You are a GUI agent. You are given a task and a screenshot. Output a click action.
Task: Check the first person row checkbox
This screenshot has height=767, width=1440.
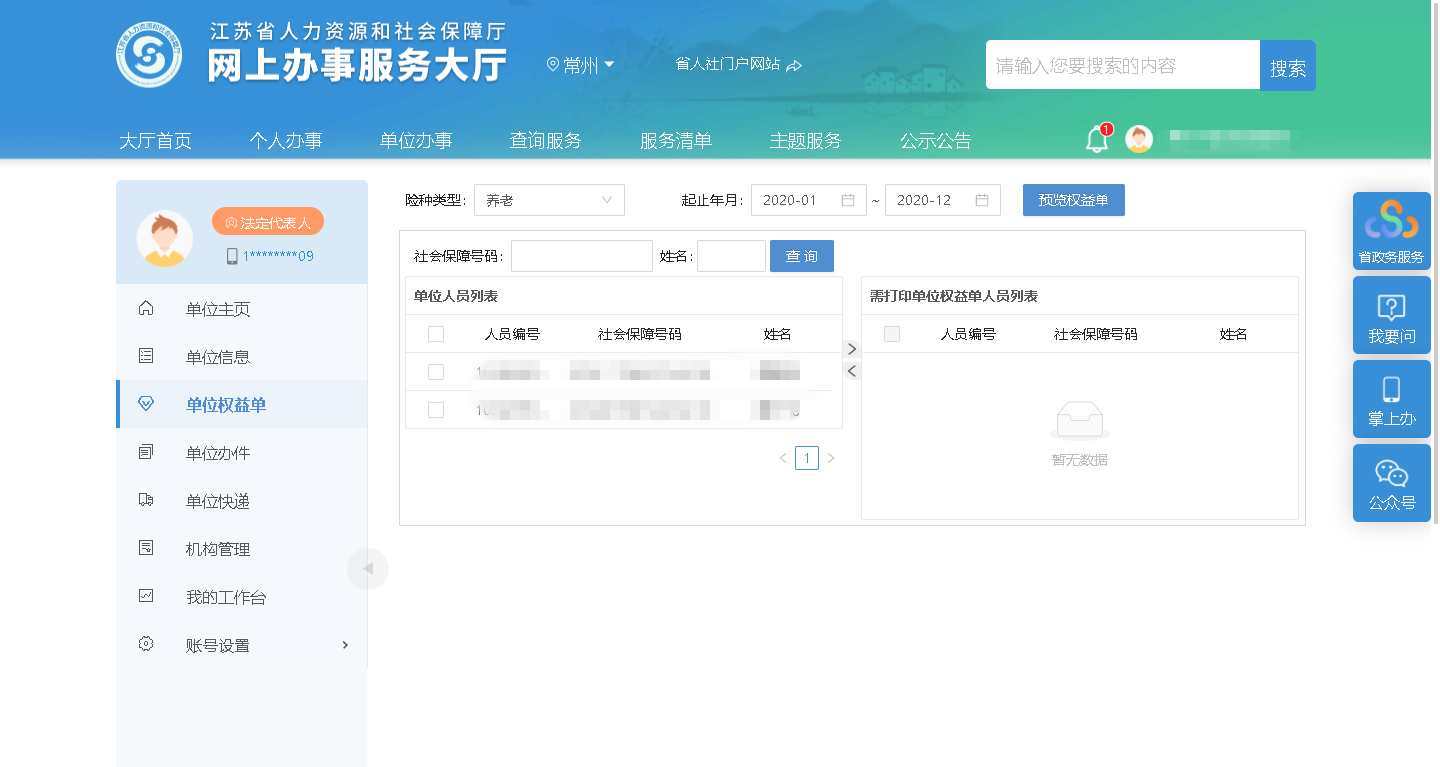(x=436, y=372)
